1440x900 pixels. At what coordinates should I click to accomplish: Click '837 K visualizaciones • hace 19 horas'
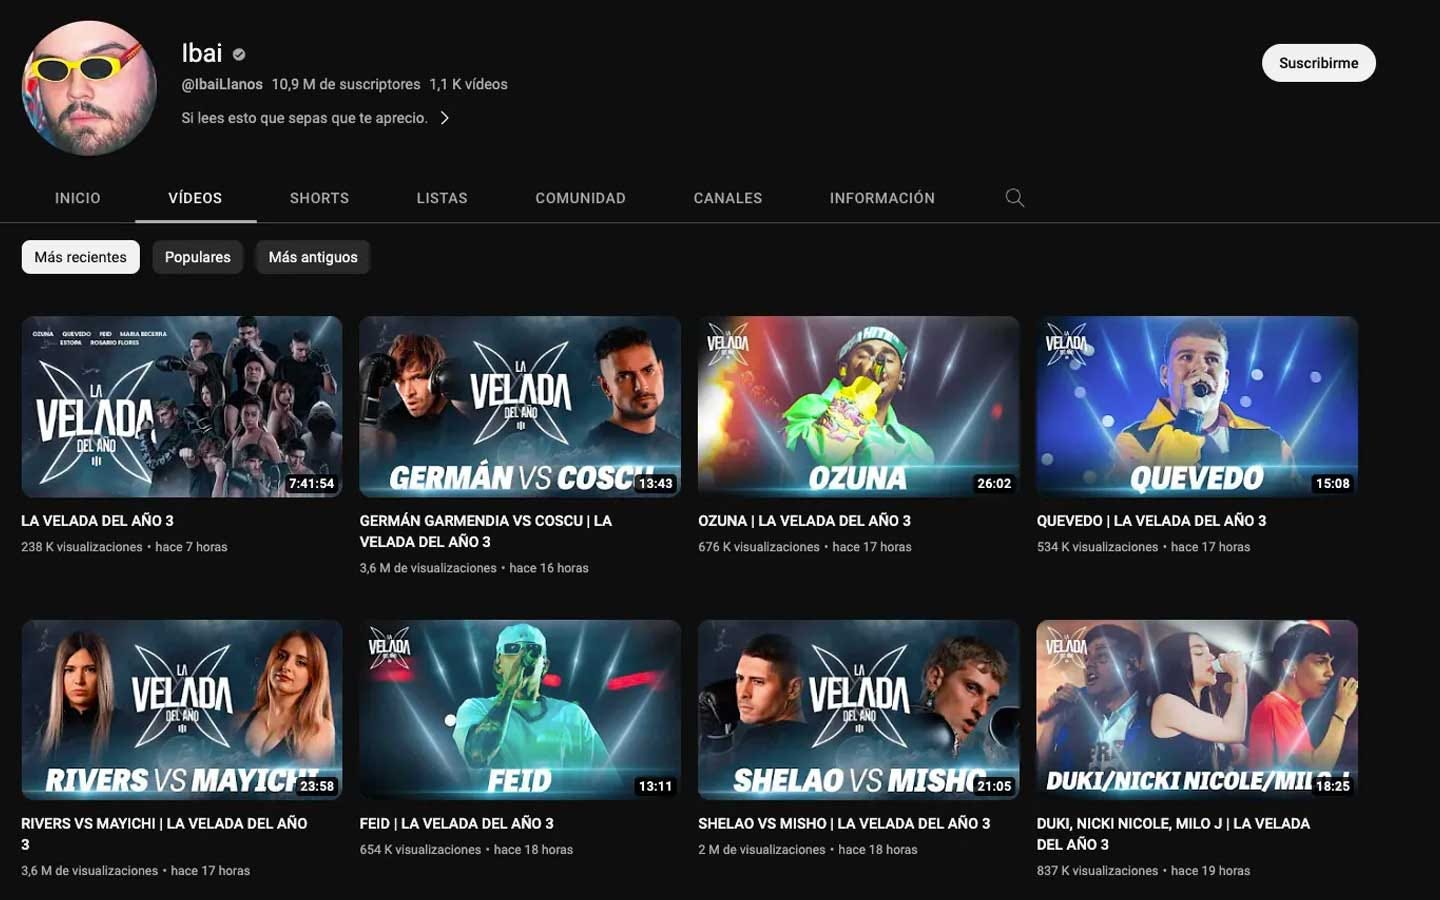[x=1143, y=871]
